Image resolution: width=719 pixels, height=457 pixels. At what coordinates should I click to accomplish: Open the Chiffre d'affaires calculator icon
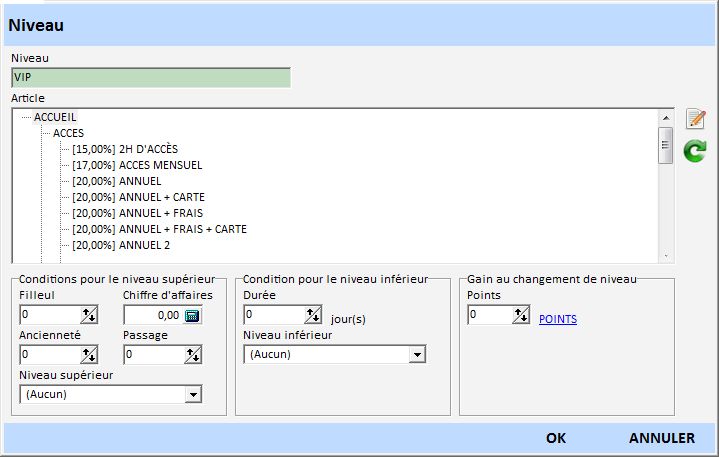193,316
